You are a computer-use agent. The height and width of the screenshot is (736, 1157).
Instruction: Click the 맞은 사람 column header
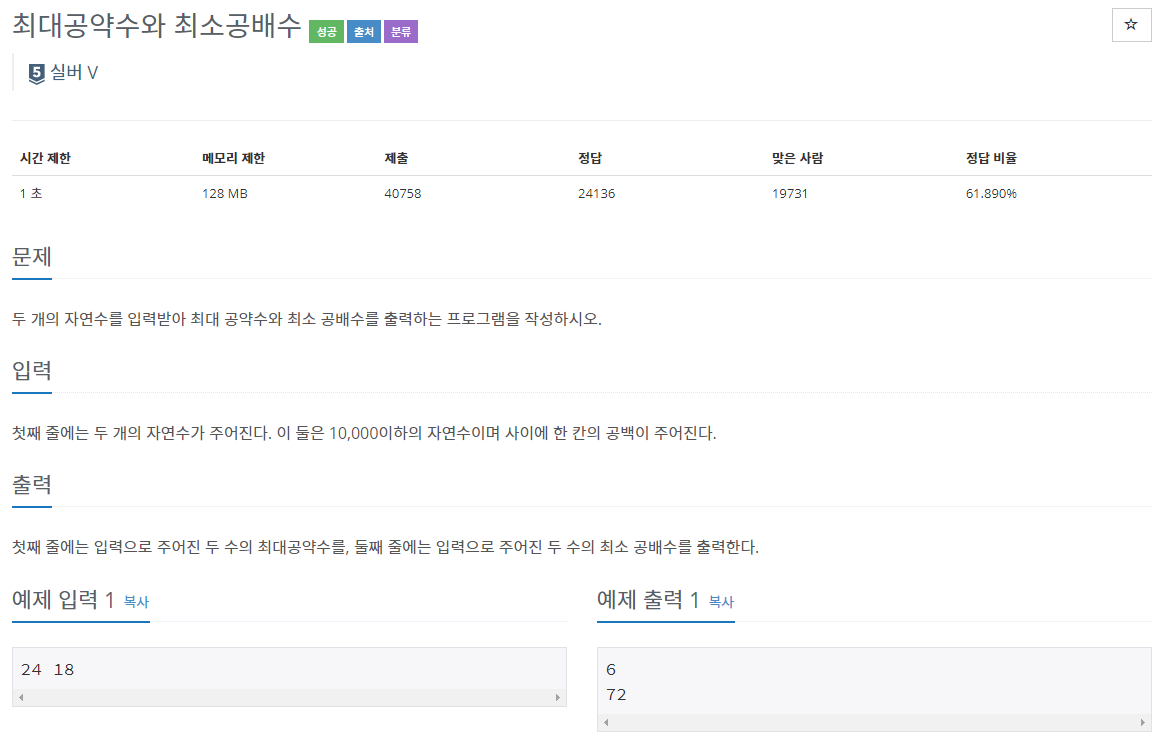point(798,158)
